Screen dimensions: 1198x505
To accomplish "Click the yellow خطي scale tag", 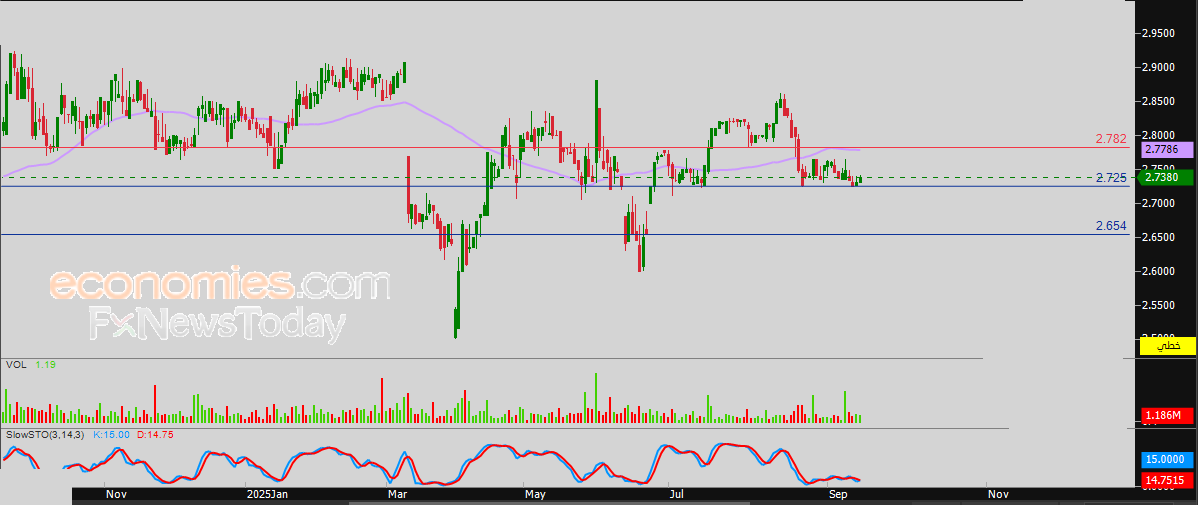I will [x=1166, y=346].
